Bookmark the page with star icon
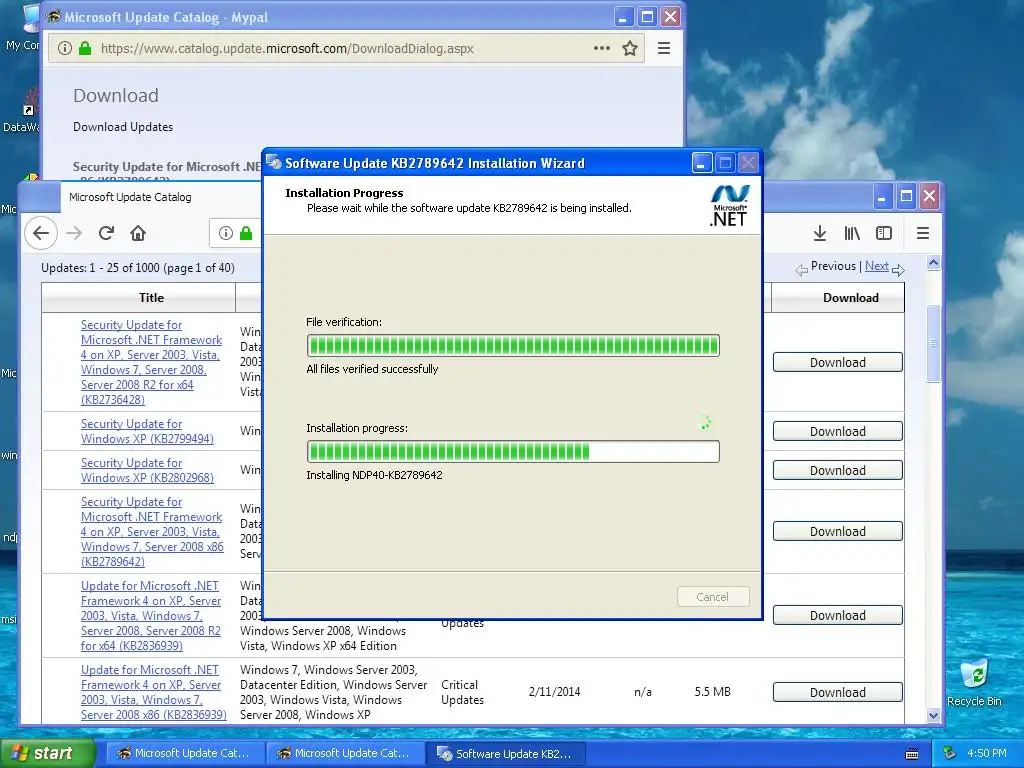 (x=630, y=48)
